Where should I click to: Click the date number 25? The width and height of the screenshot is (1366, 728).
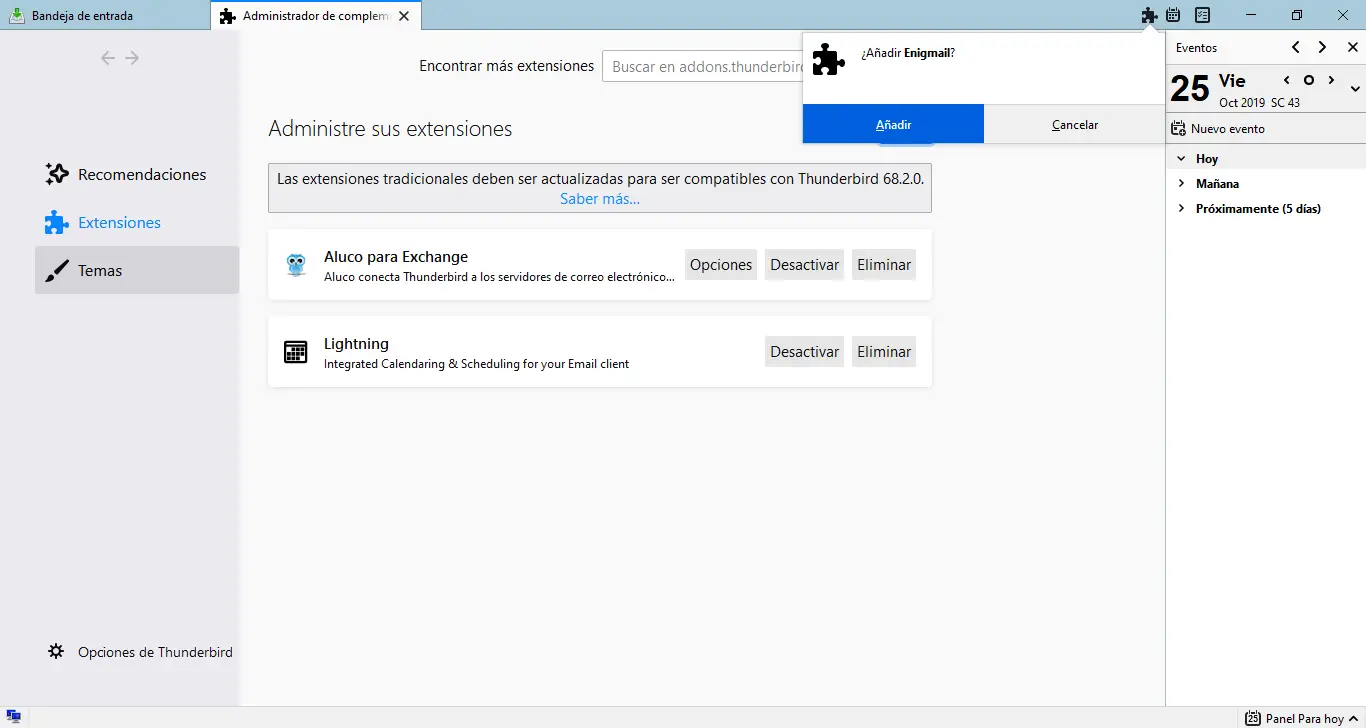(1190, 89)
